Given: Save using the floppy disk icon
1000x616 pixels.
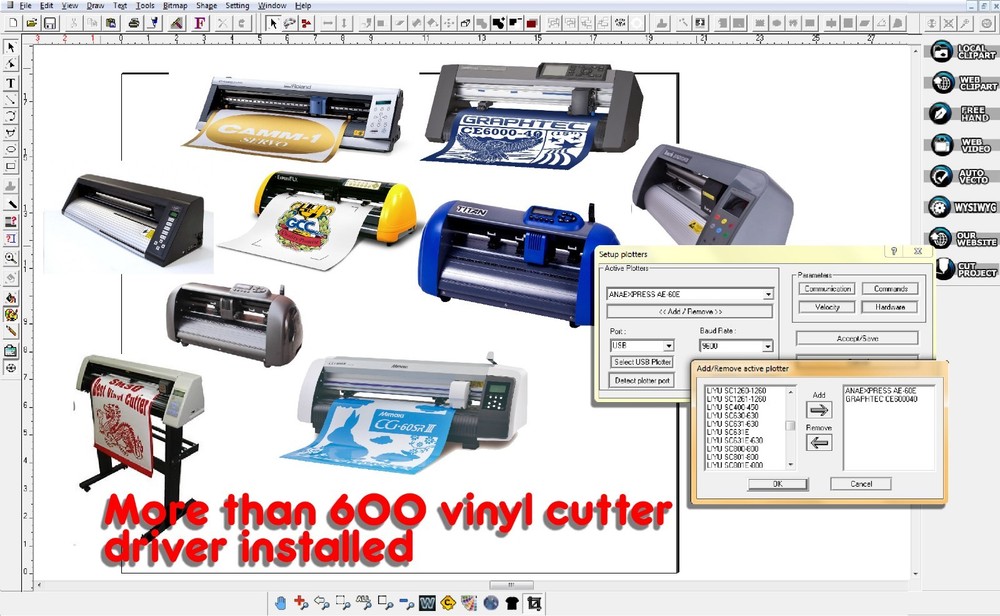Looking at the screenshot, I should (x=50, y=24).
